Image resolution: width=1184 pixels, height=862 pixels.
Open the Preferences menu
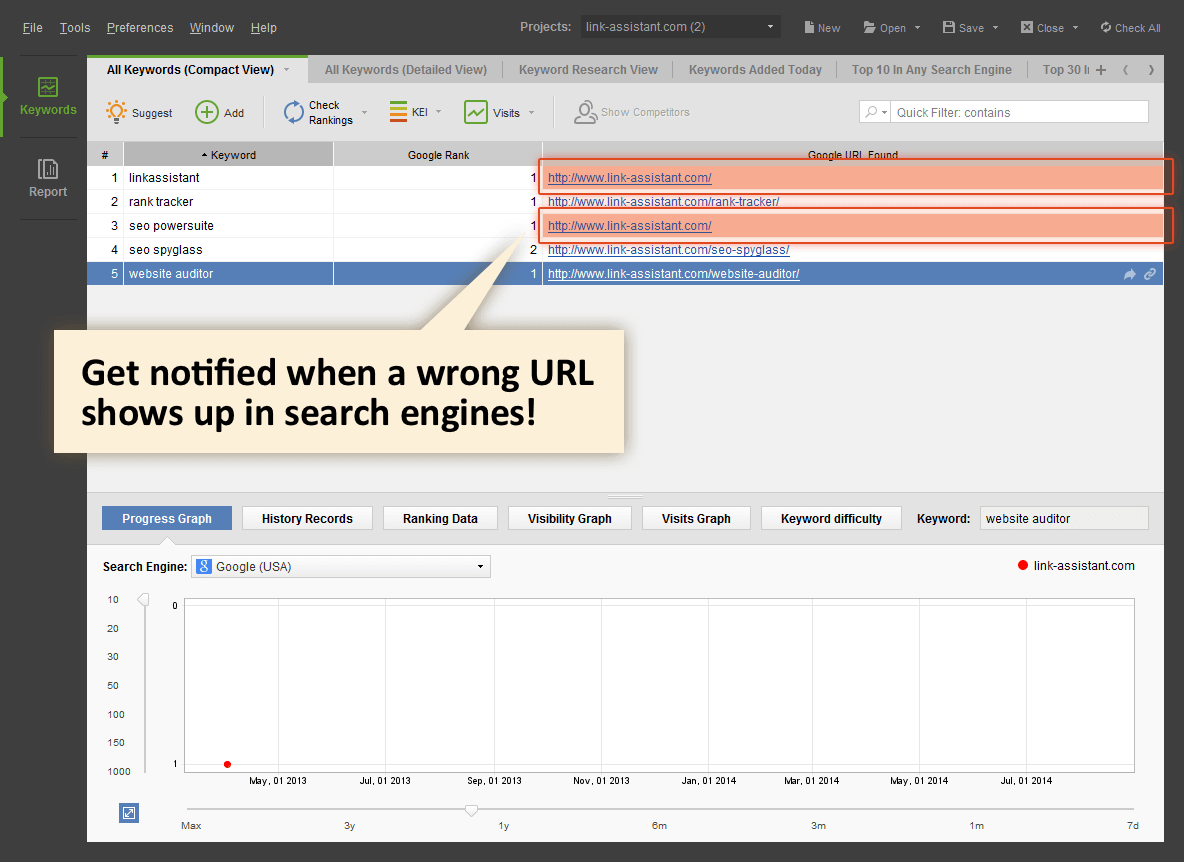[140, 27]
